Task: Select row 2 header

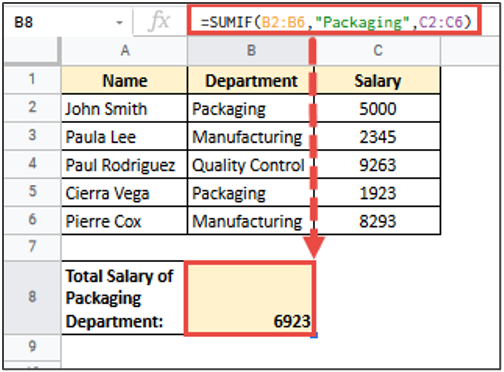Action: click(33, 108)
